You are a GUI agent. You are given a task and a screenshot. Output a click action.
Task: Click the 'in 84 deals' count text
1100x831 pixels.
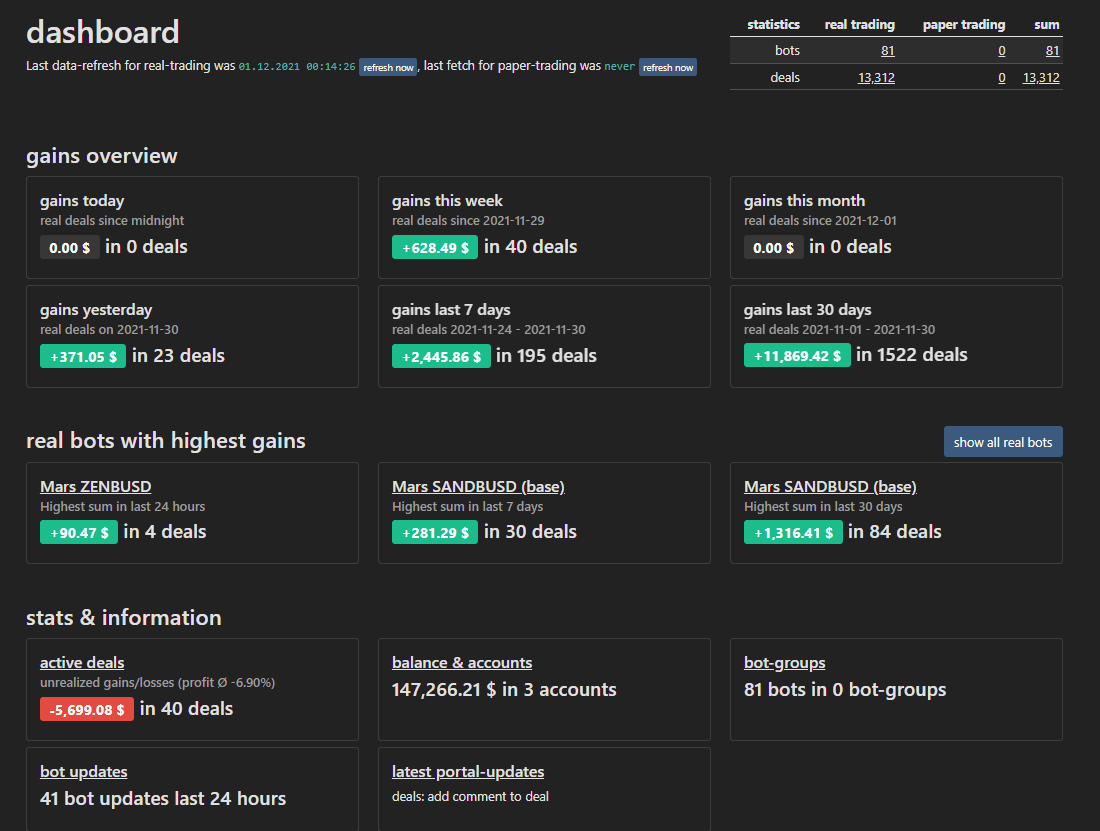click(894, 532)
